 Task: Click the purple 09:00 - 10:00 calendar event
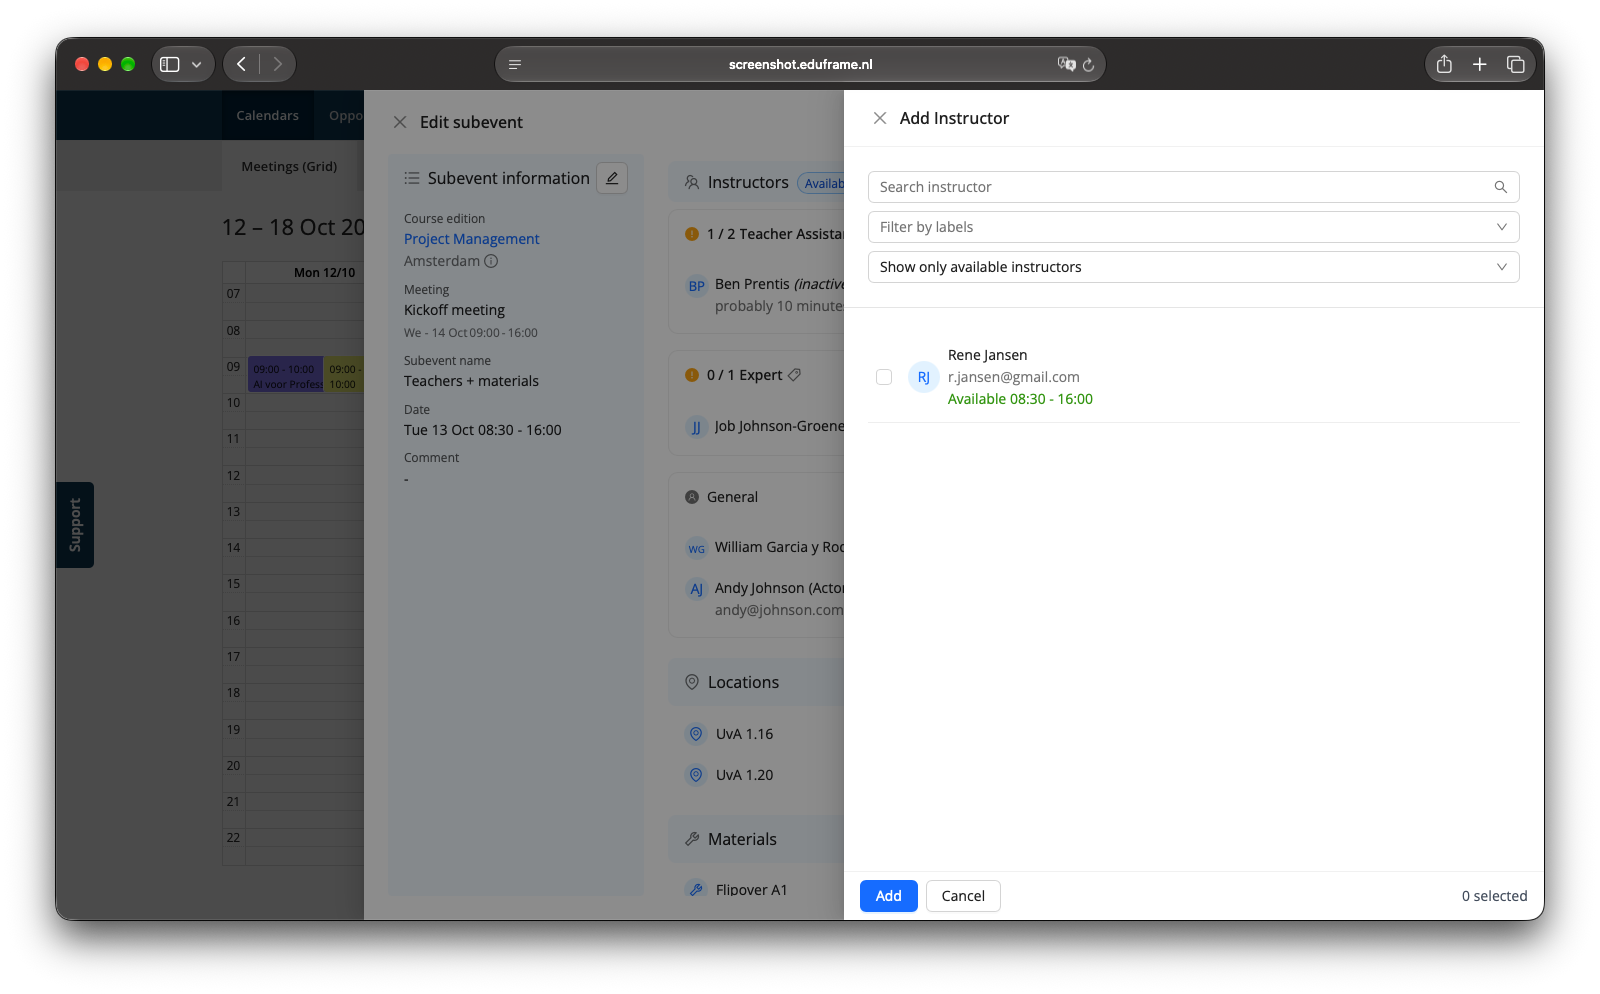pyautogui.click(x=286, y=375)
